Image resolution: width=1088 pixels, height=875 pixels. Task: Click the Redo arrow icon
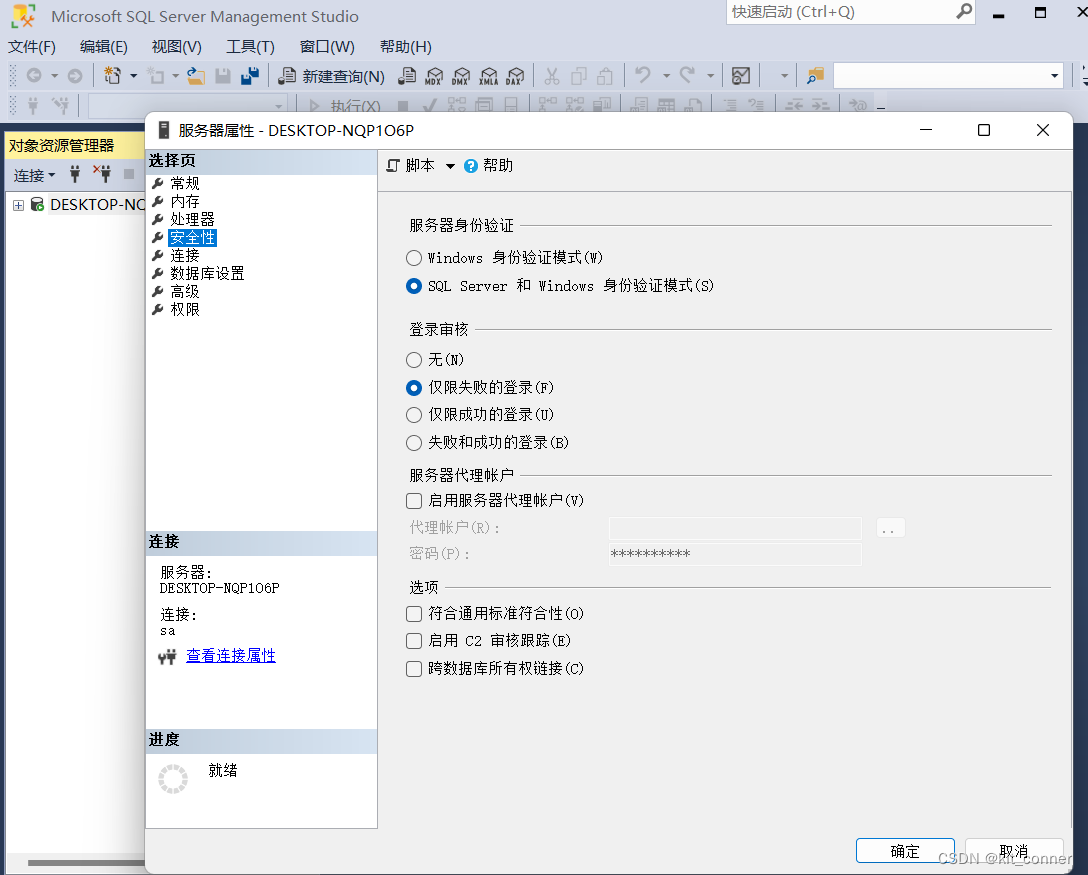[687, 75]
